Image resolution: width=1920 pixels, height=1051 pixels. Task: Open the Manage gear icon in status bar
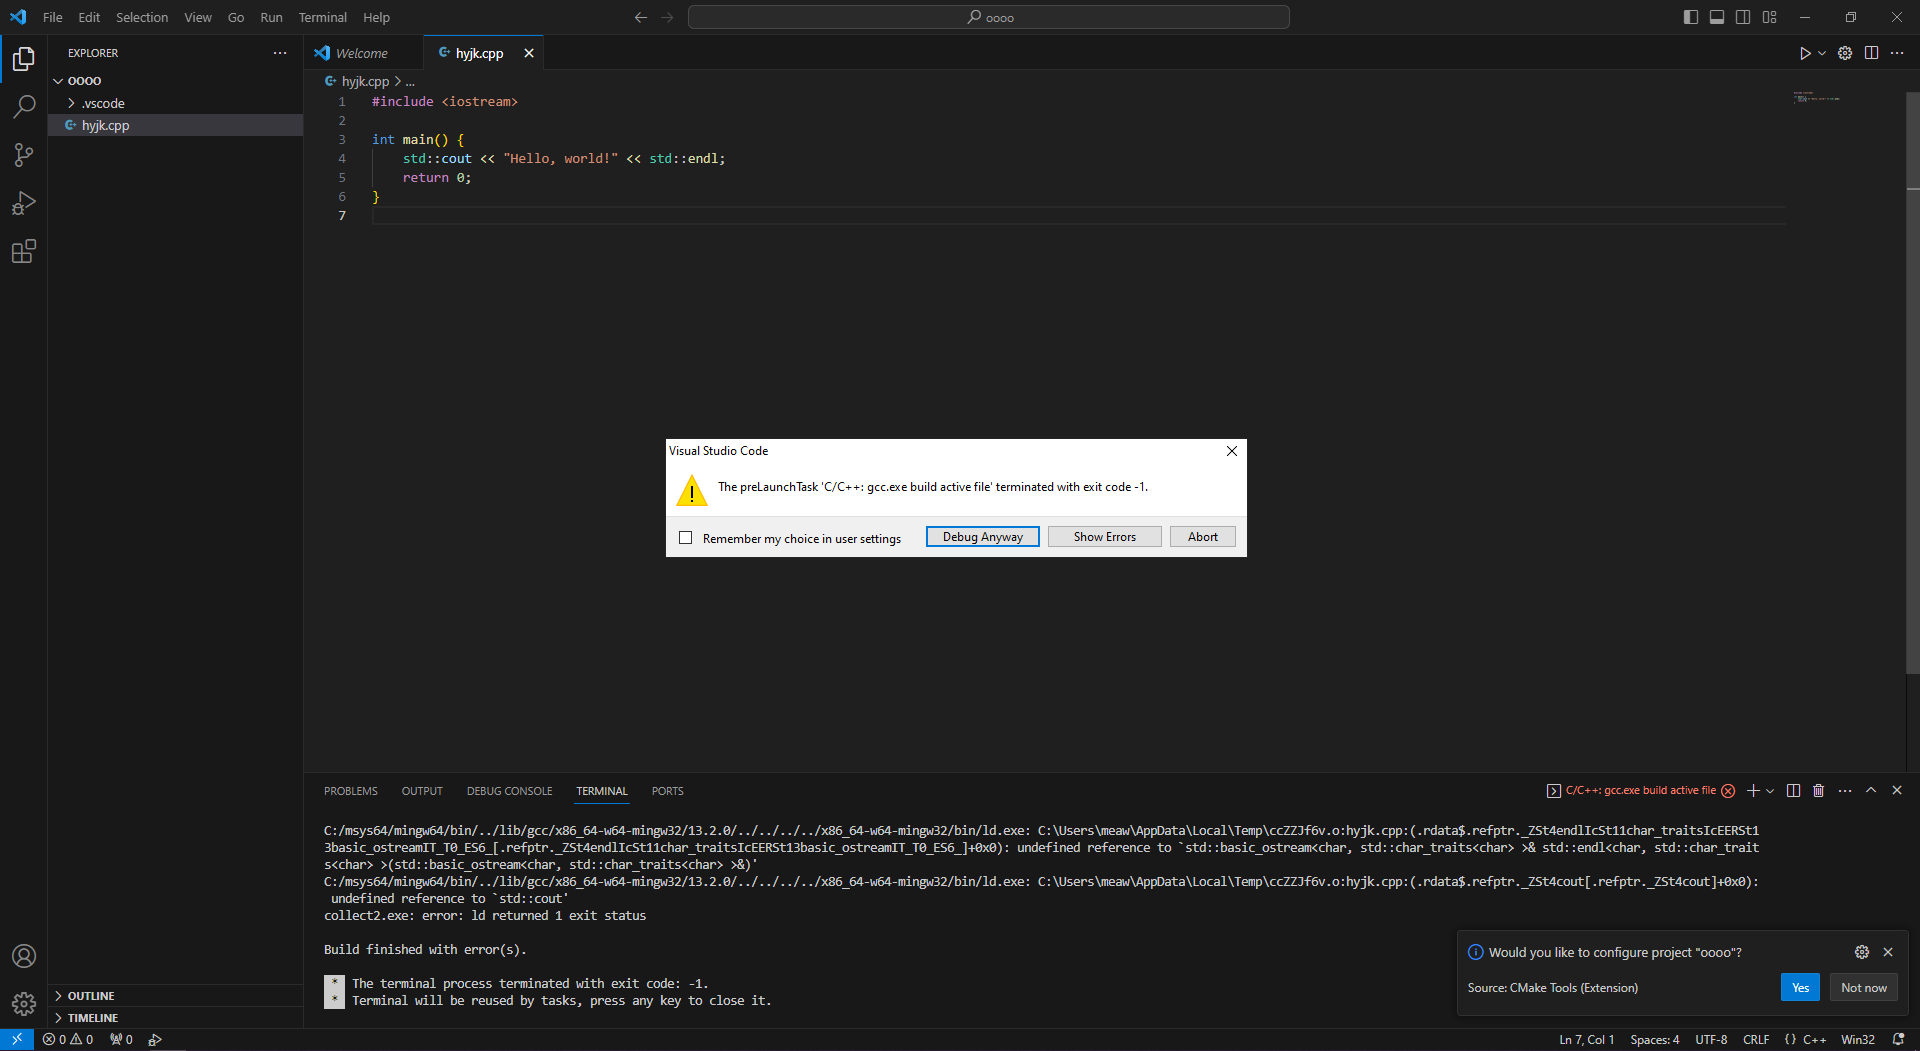(x=24, y=1004)
